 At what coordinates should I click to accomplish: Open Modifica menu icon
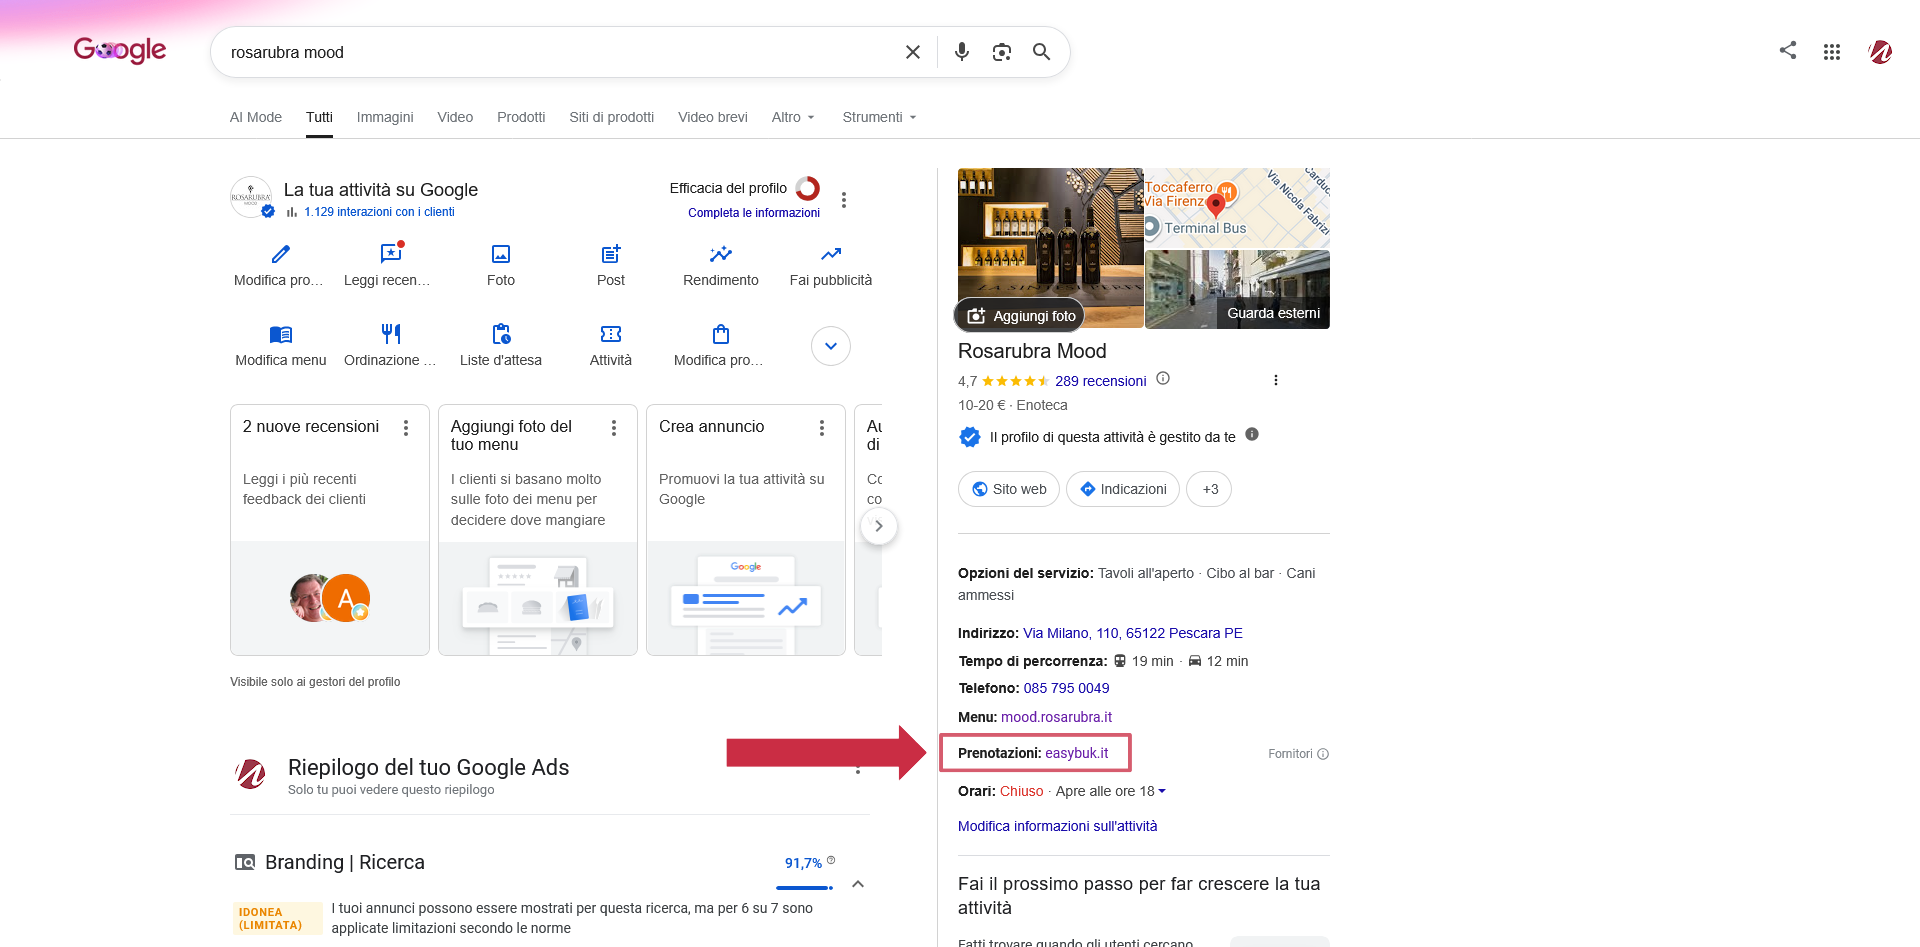[281, 334]
